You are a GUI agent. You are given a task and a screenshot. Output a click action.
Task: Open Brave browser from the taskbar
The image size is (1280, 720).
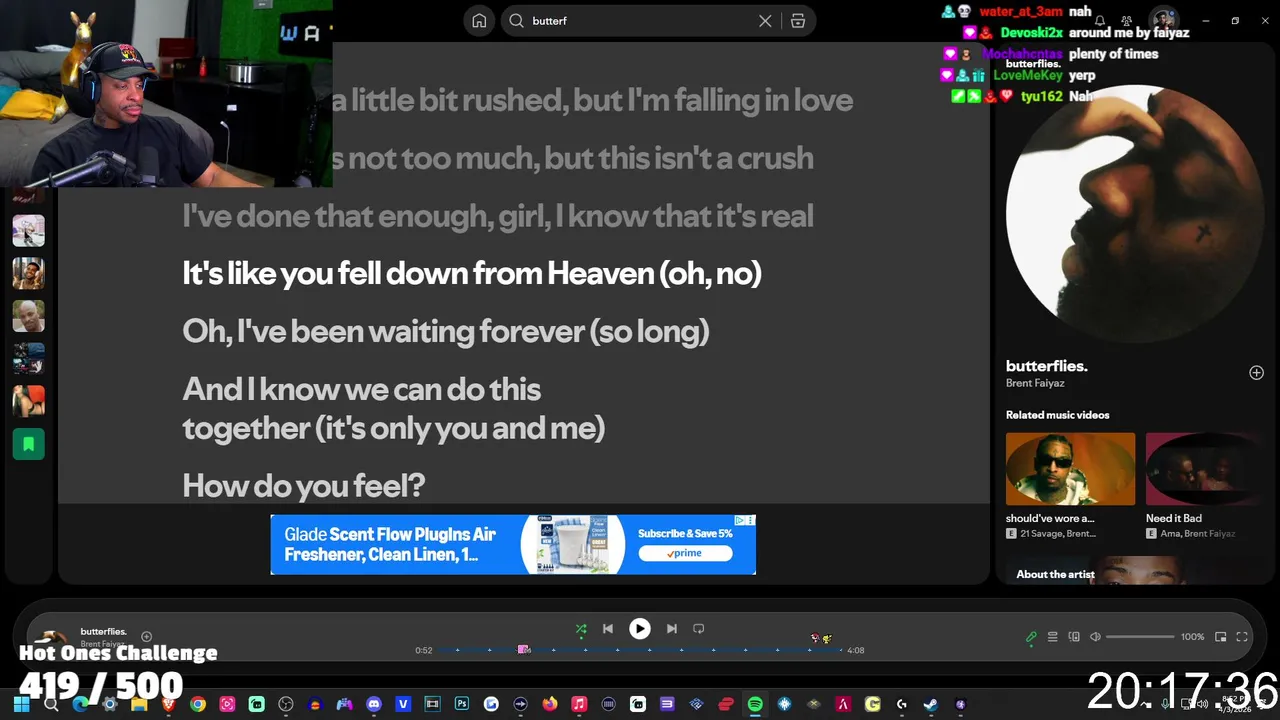[169, 704]
